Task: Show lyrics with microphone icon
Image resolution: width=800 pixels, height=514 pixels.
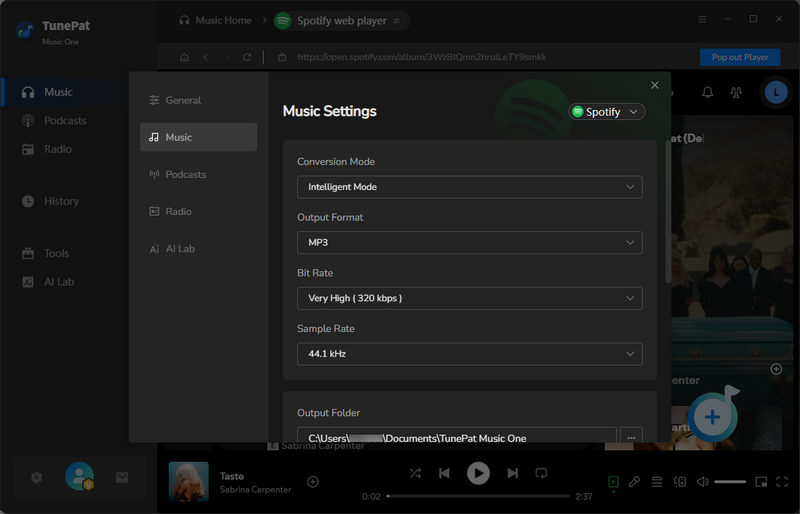Action: [634, 481]
